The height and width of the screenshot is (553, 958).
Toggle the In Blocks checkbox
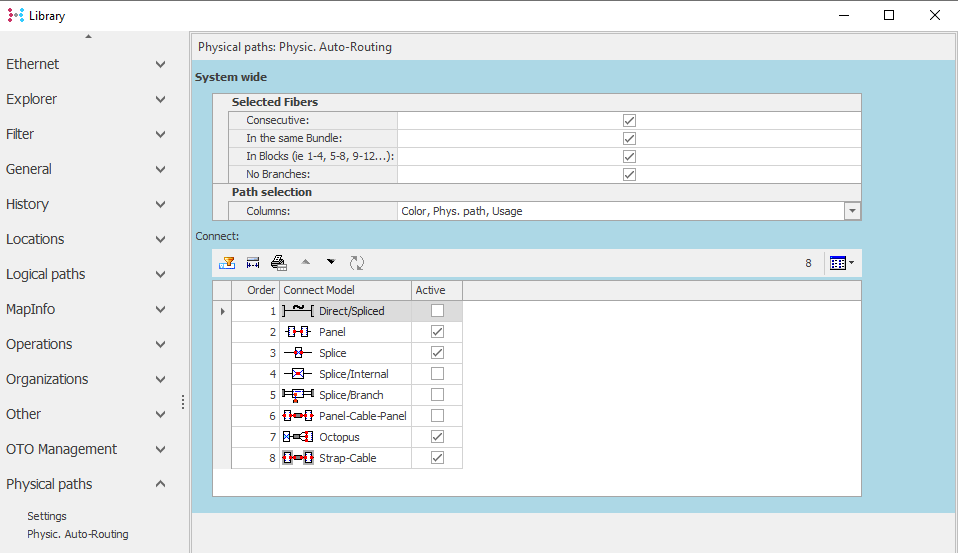[x=629, y=156]
